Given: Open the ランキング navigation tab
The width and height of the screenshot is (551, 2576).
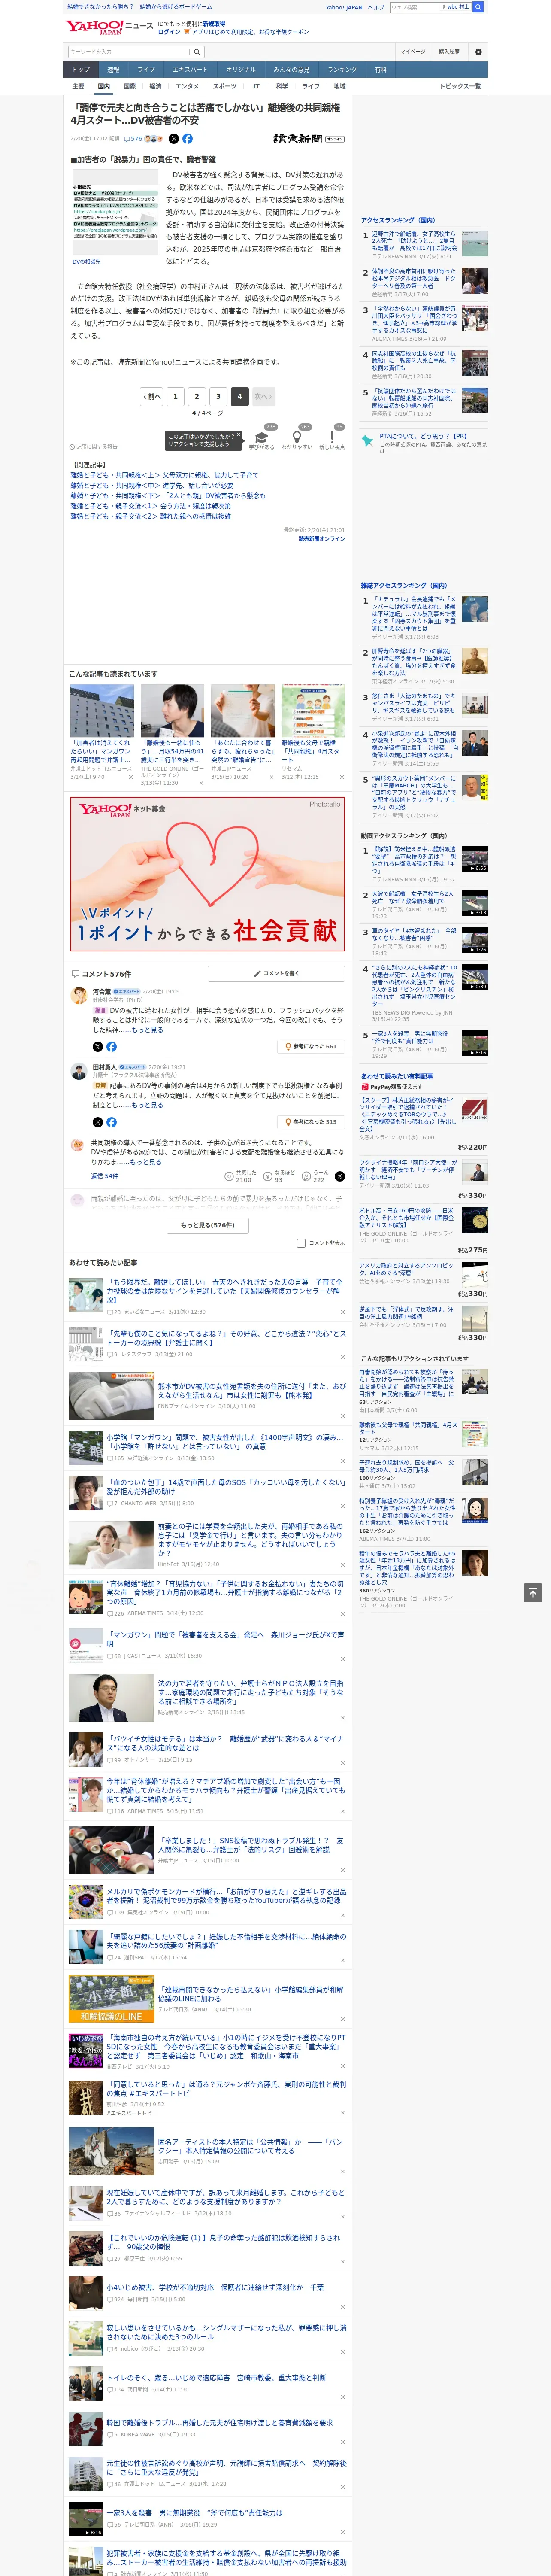Looking at the screenshot, I should [x=342, y=70].
